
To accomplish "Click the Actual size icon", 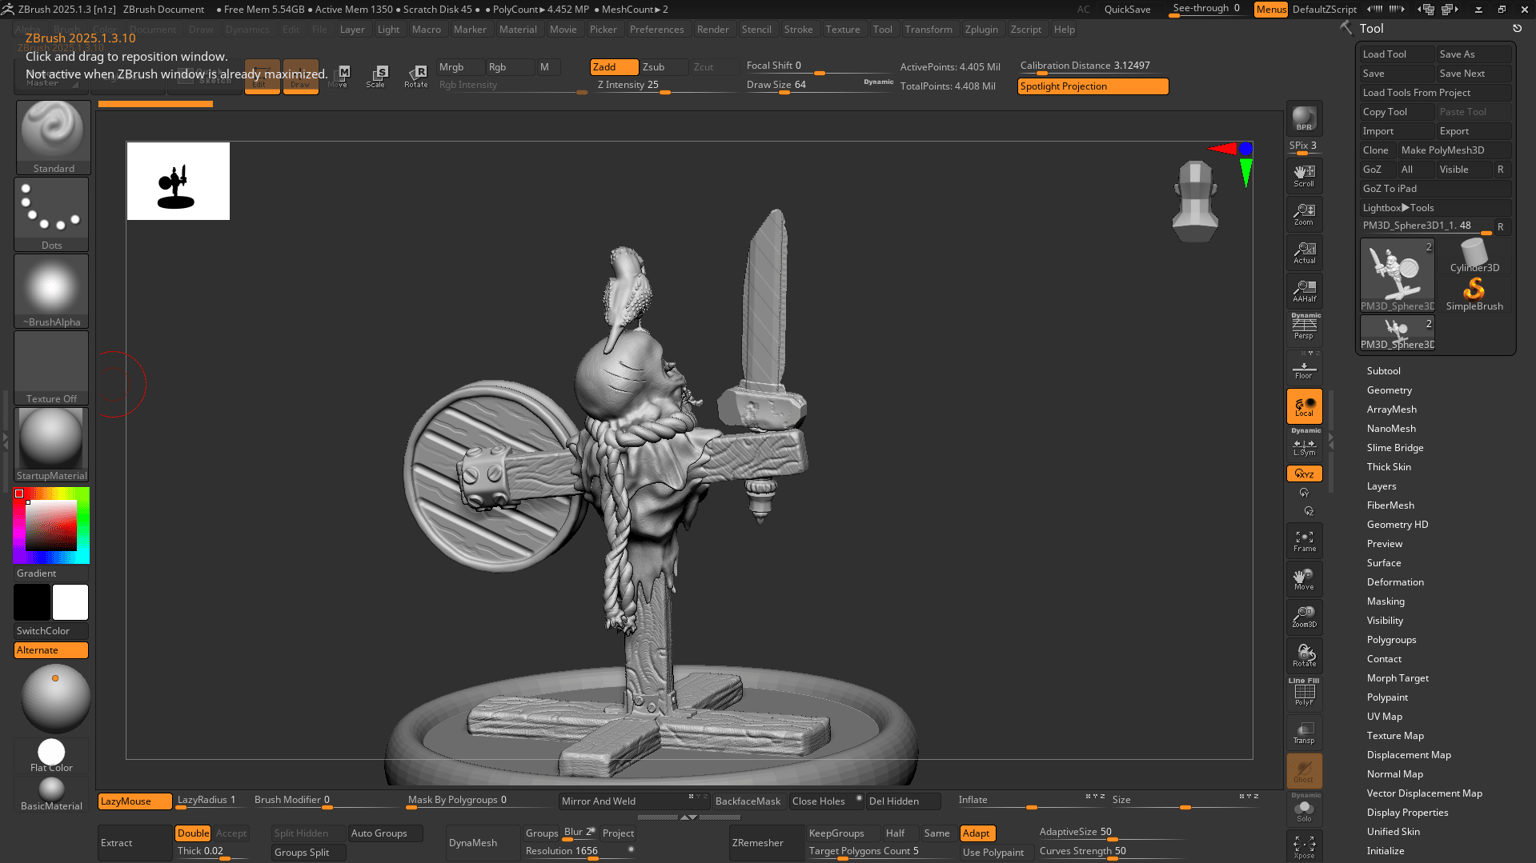I will [1304, 252].
